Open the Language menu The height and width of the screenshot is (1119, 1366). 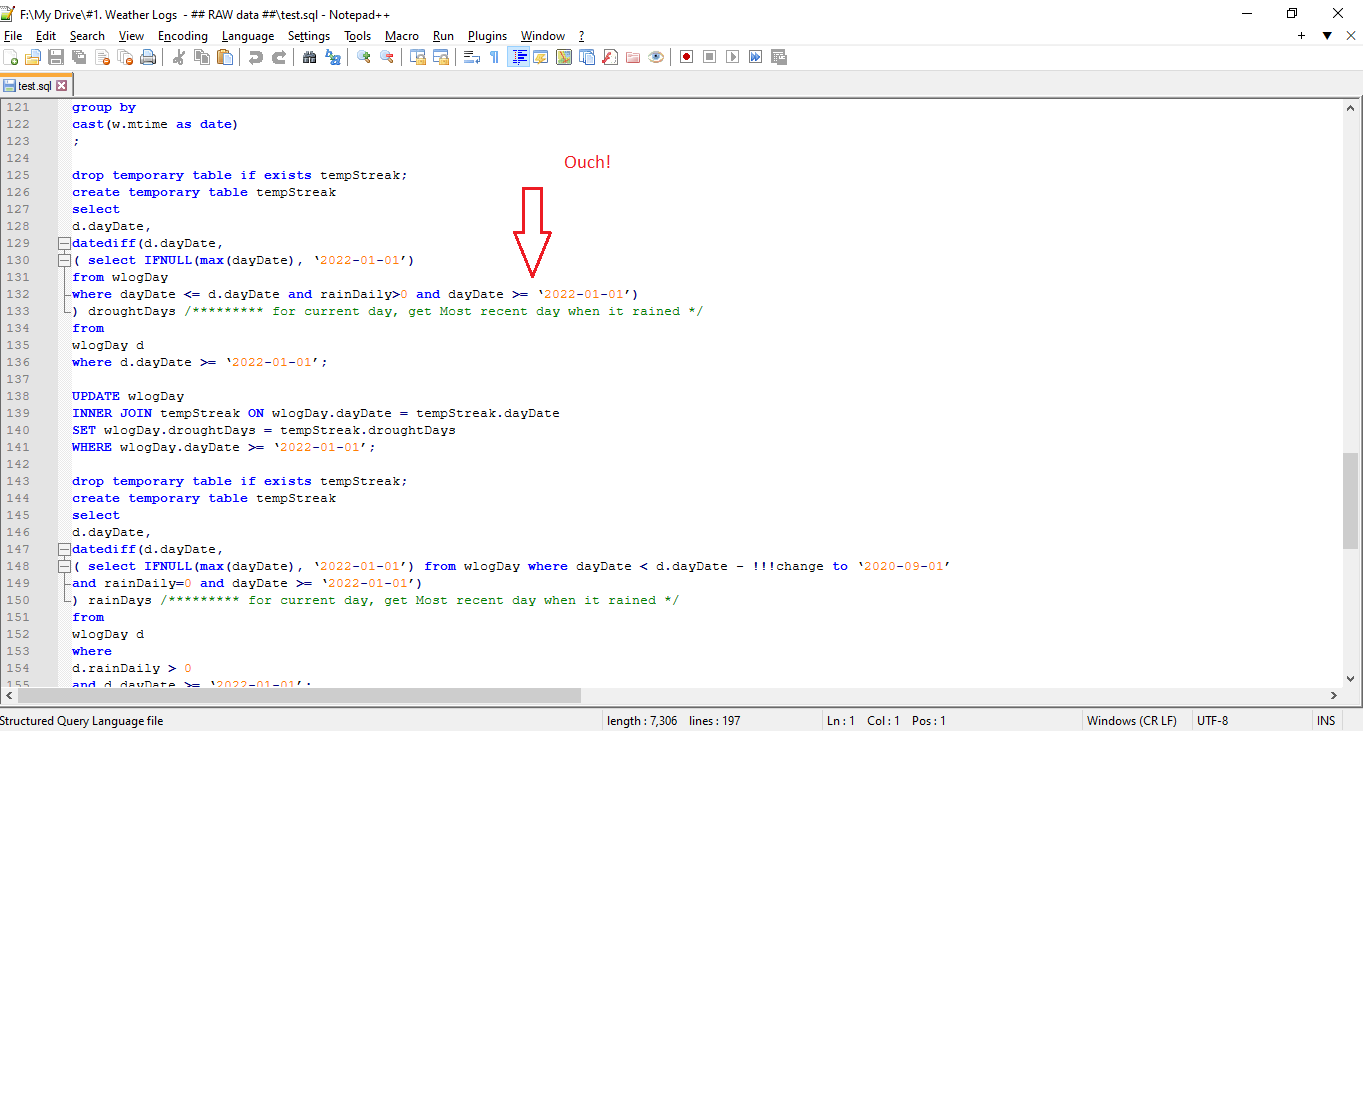coord(248,36)
